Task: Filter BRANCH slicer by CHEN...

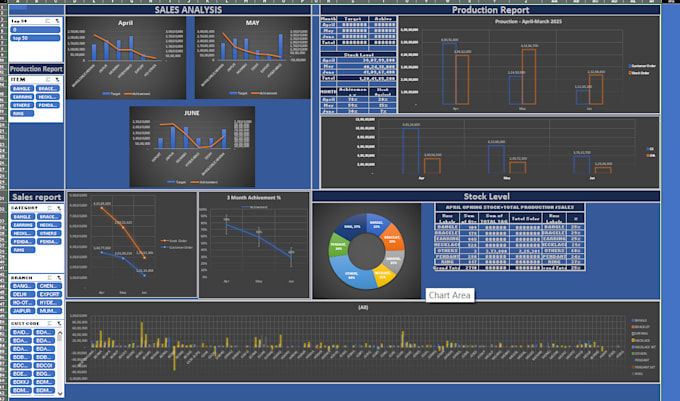Action: (x=49, y=286)
